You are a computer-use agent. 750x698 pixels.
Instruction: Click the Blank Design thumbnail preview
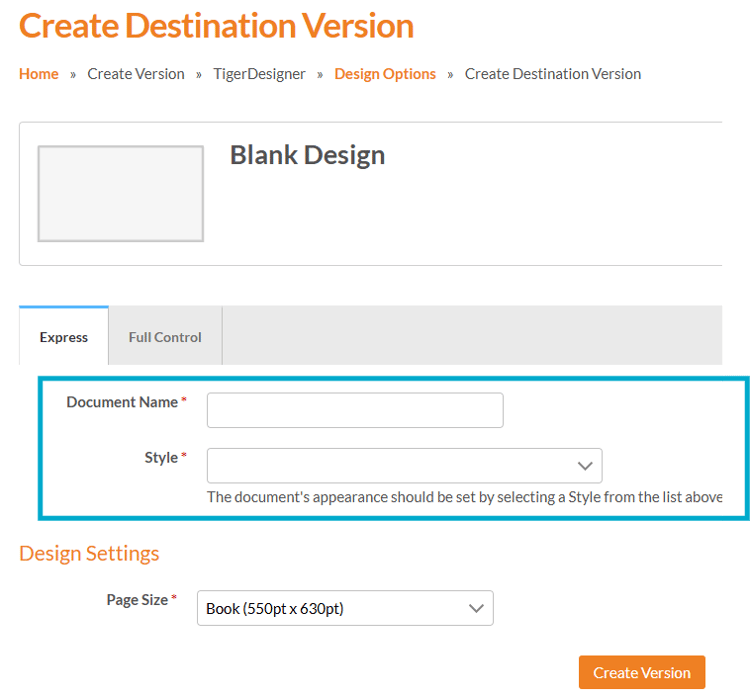[x=120, y=194]
